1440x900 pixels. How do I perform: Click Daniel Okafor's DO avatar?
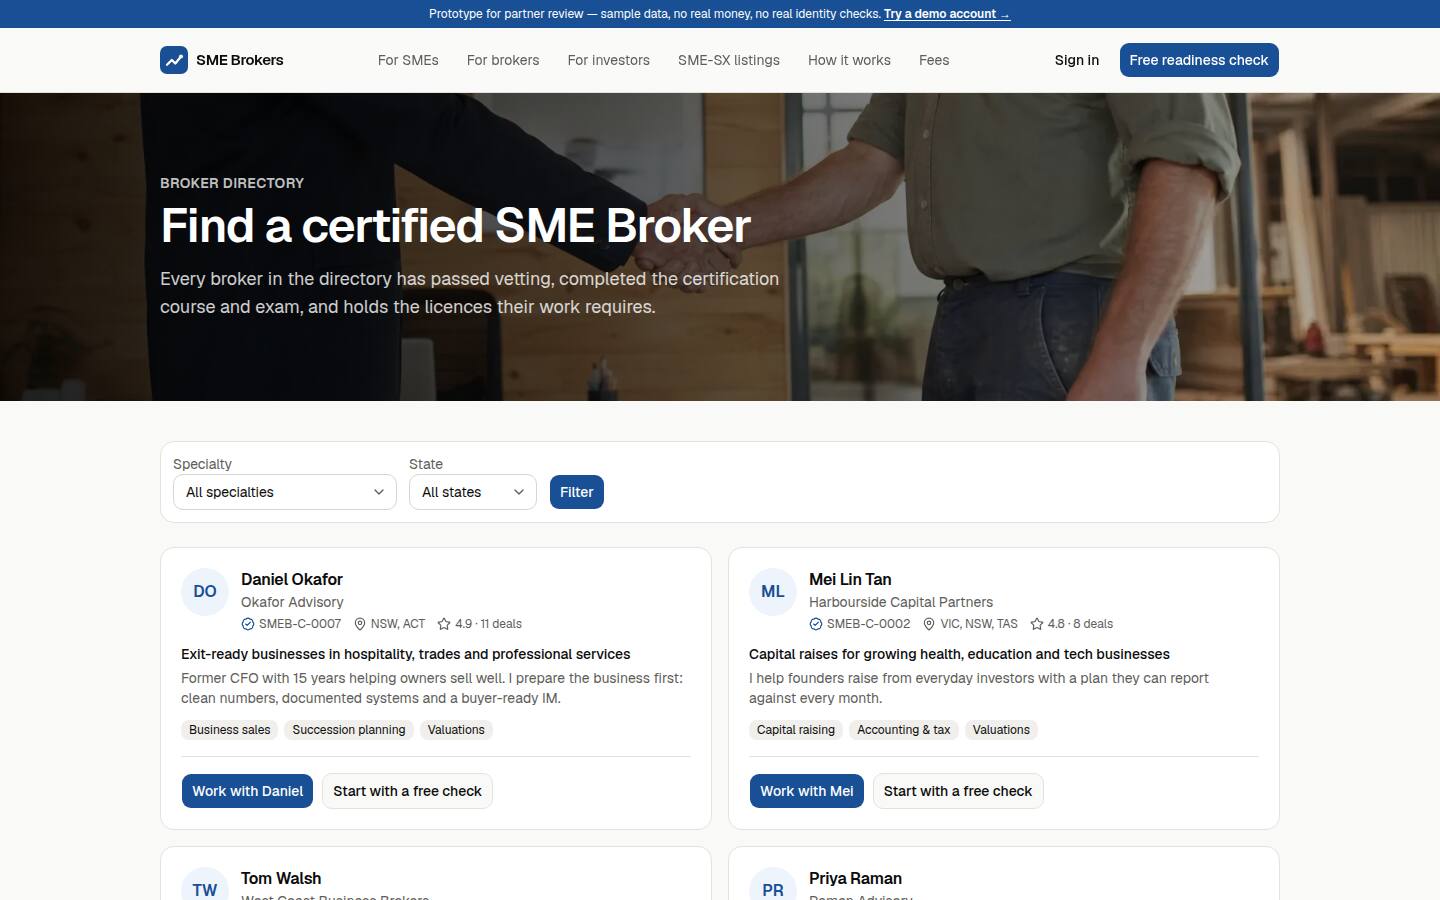(x=205, y=592)
